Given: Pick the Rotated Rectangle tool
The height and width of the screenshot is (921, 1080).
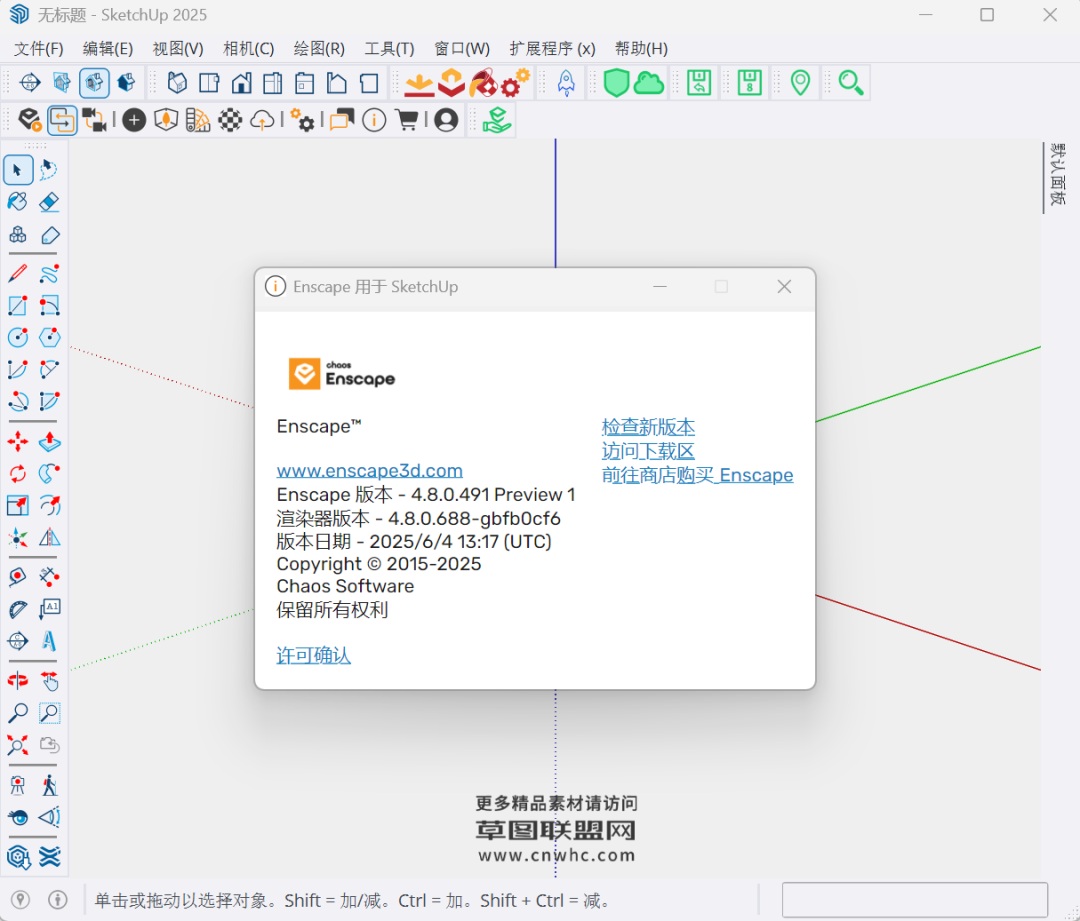Looking at the screenshot, I should pyautogui.click(x=49, y=305).
